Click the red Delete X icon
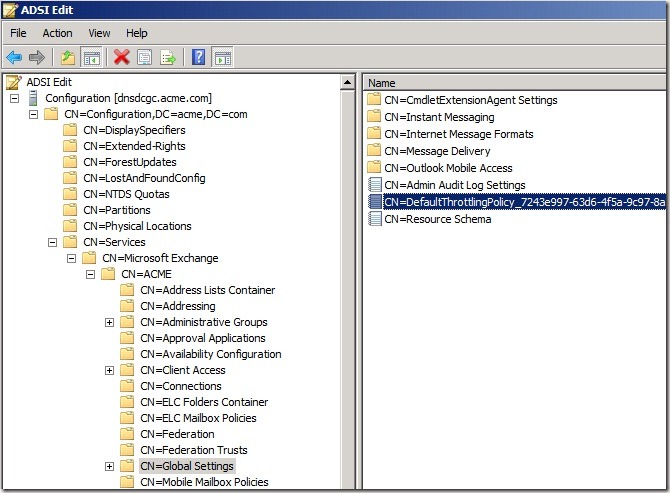 click(x=122, y=57)
